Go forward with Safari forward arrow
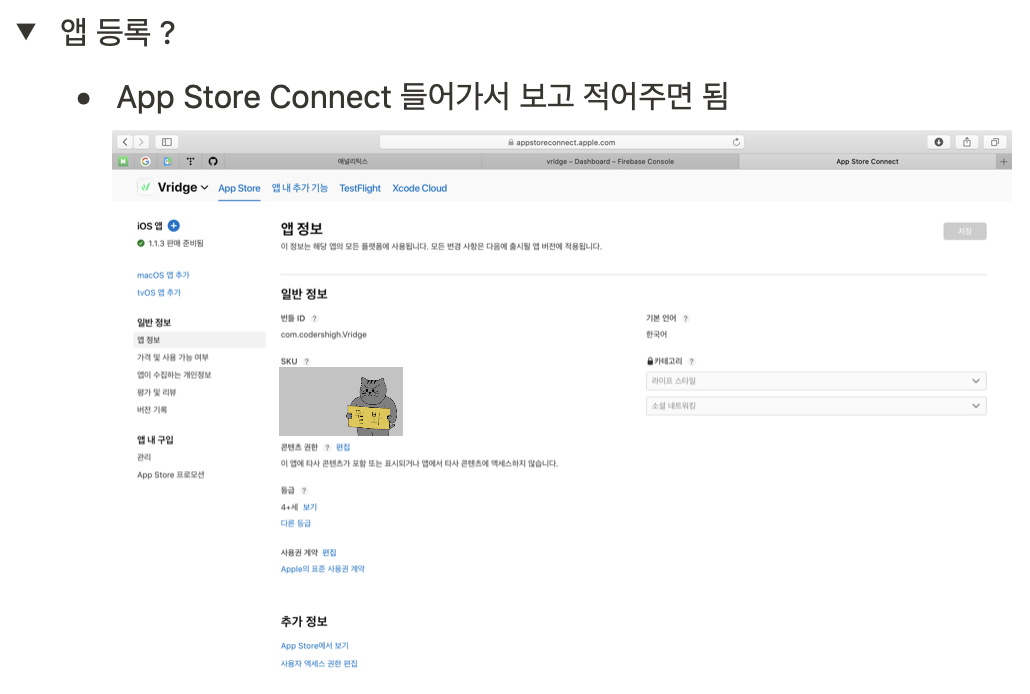 (x=141, y=142)
